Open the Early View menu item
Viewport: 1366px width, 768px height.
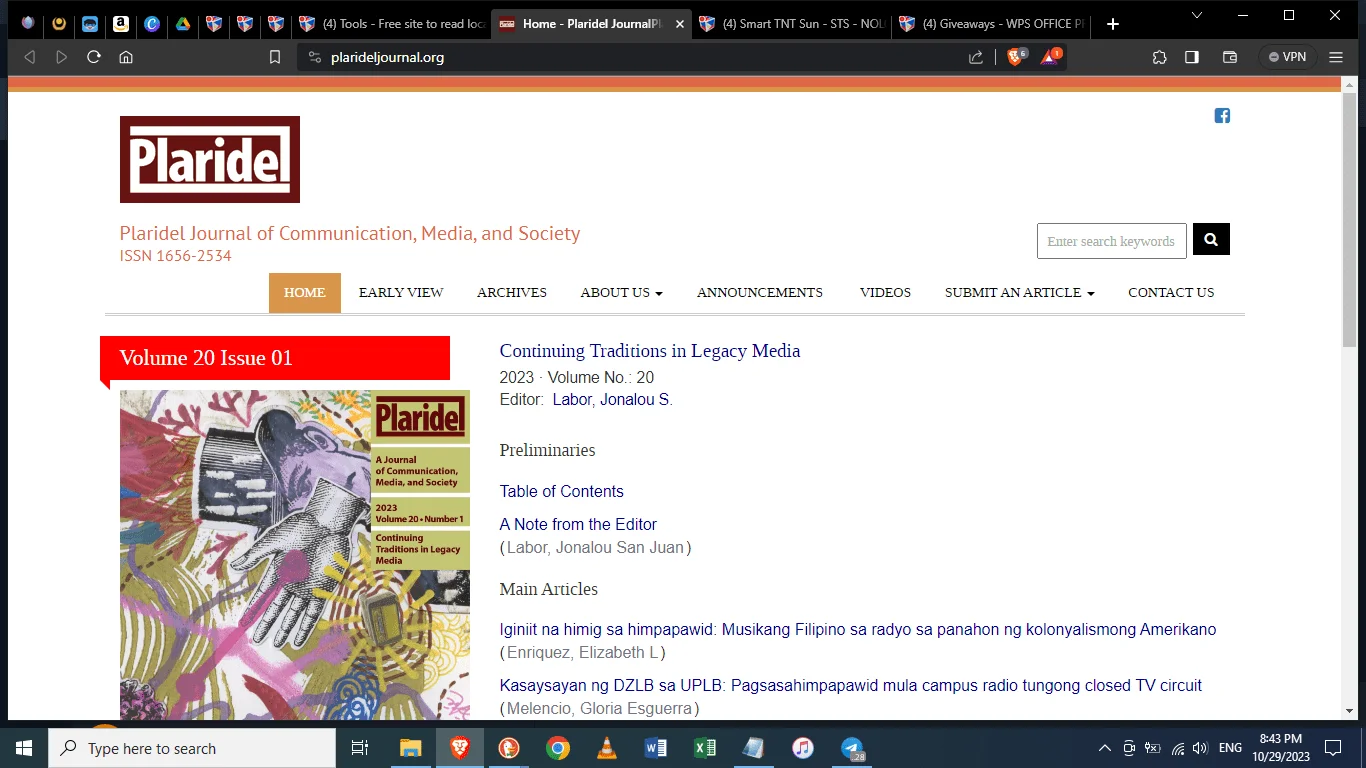(401, 293)
